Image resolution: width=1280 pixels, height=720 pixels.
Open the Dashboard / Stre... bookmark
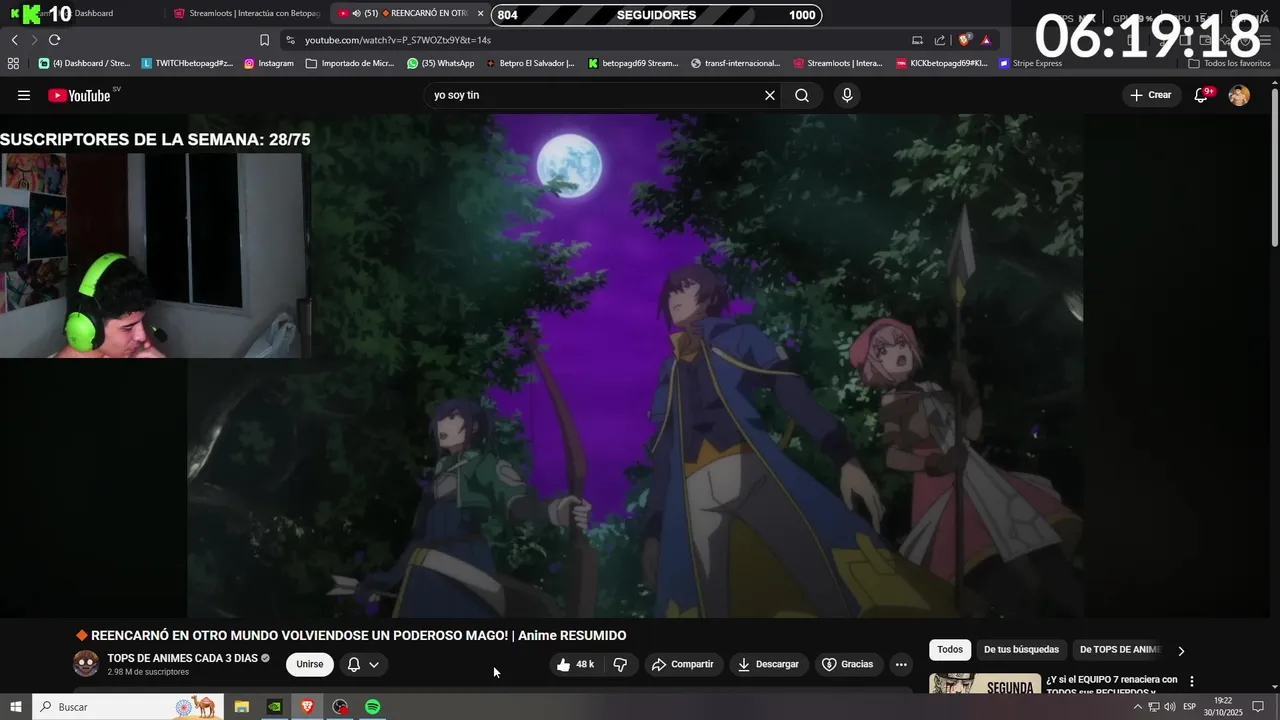pyautogui.click(x=84, y=63)
